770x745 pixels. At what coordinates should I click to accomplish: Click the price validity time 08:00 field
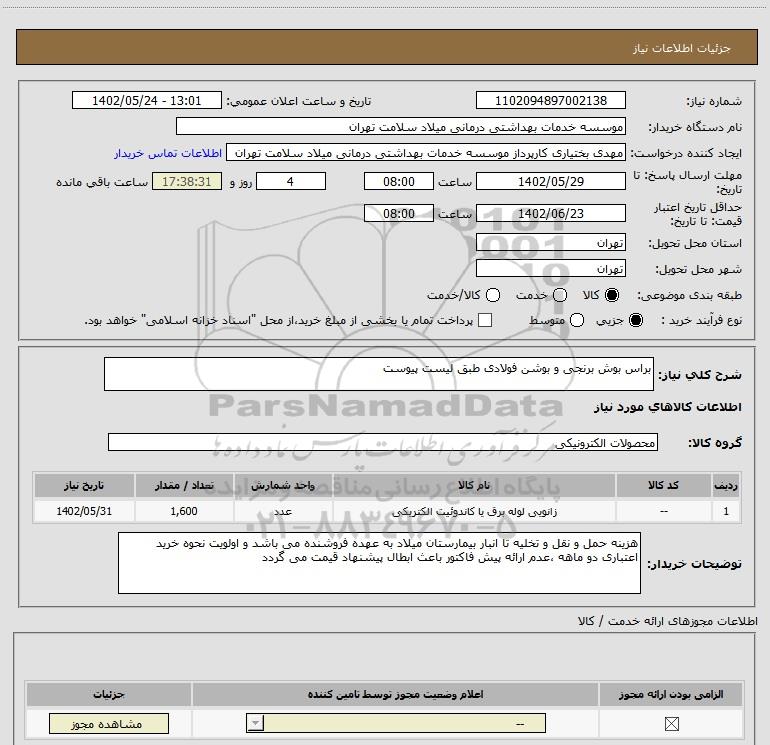click(x=399, y=213)
